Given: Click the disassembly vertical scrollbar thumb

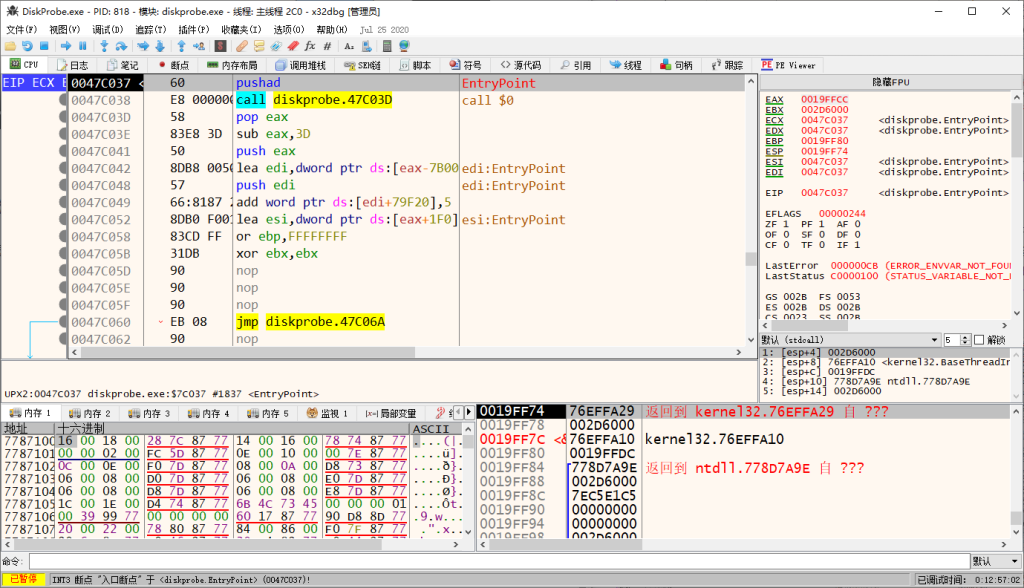Looking at the screenshot, I should (750, 259).
